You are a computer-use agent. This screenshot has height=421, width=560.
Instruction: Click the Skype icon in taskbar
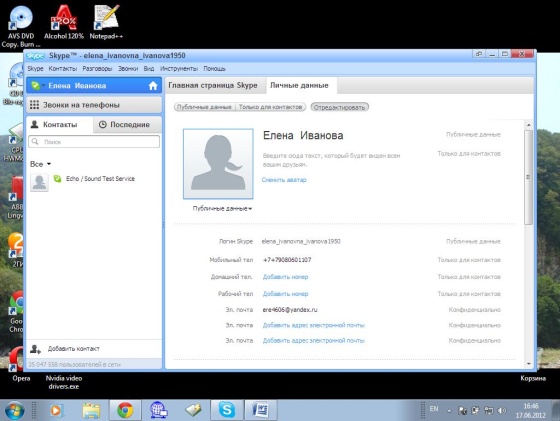click(227, 410)
